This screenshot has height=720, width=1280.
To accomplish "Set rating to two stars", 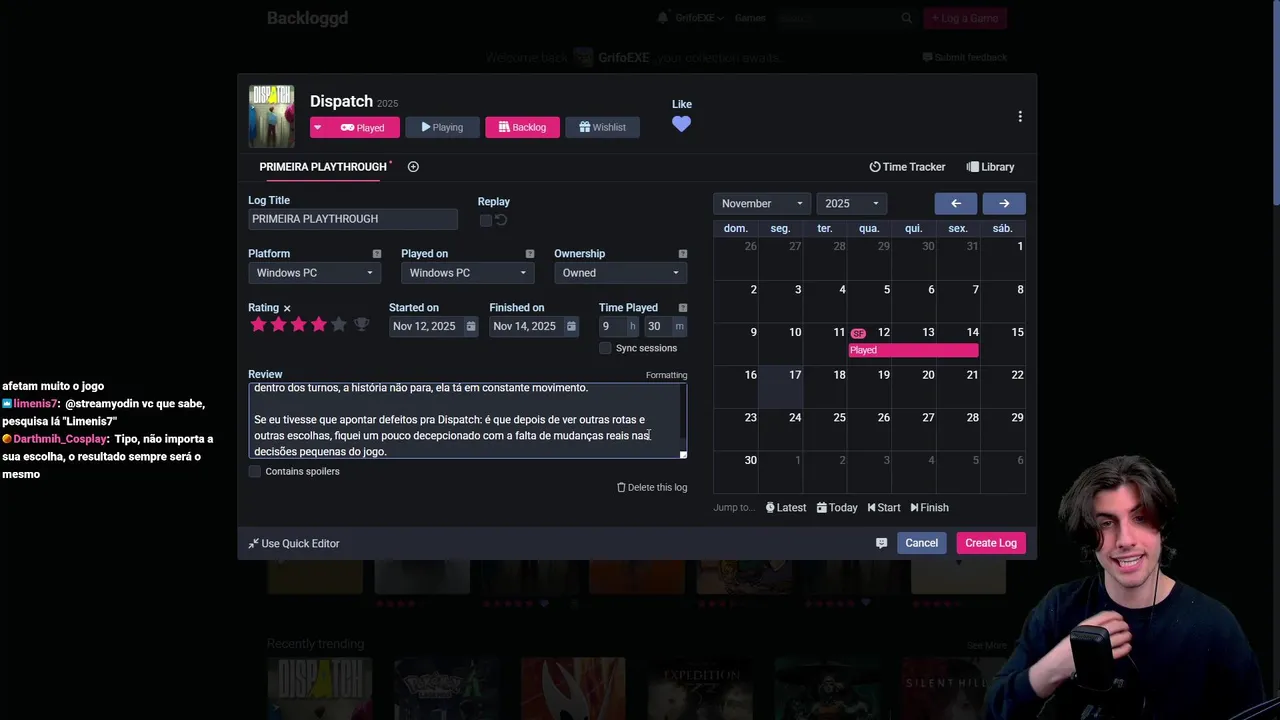I will point(279,325).
